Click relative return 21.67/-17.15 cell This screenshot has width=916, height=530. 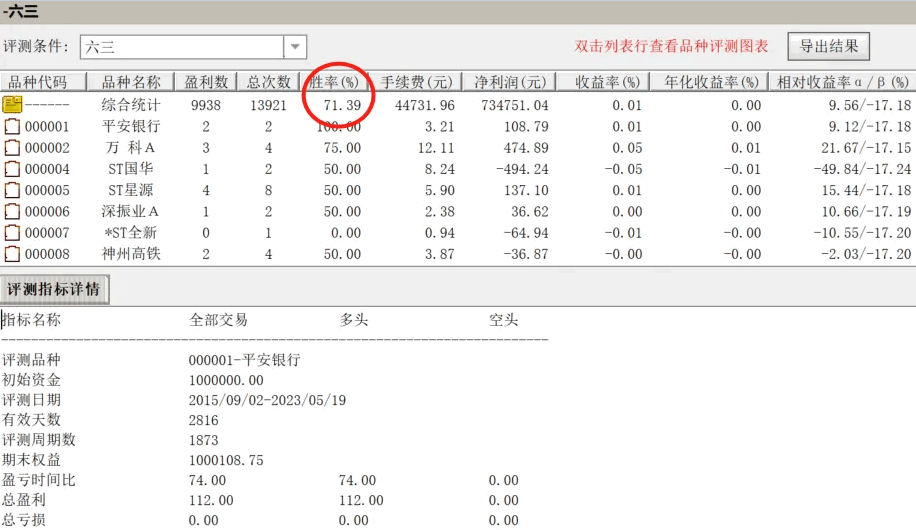coord(866,148)
